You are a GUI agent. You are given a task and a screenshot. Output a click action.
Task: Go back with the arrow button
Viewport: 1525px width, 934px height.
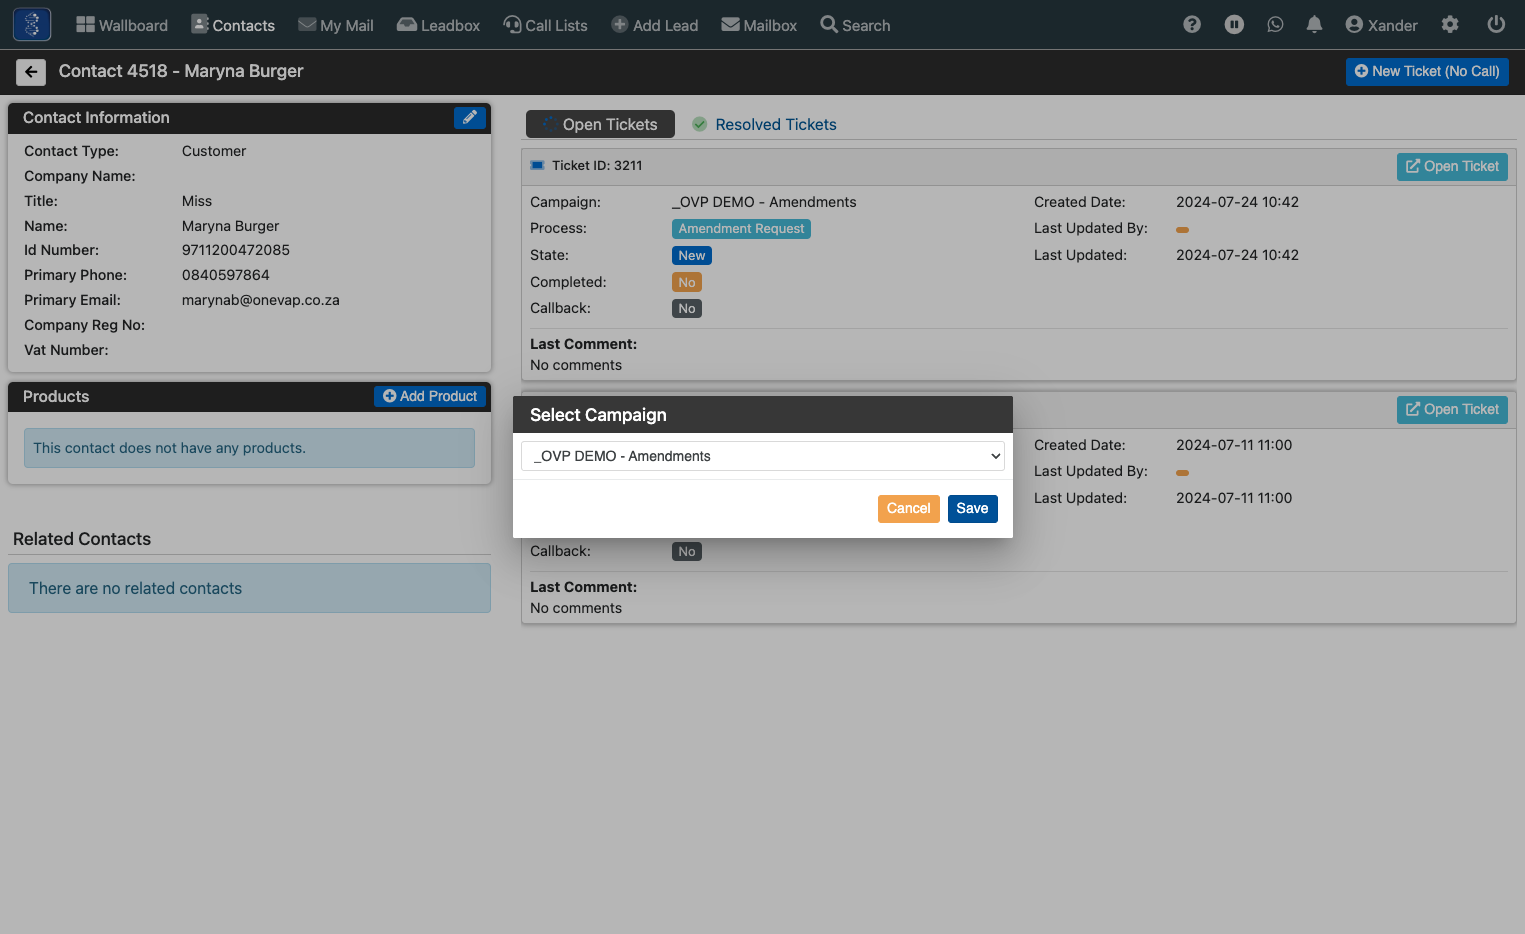point(31,72)
